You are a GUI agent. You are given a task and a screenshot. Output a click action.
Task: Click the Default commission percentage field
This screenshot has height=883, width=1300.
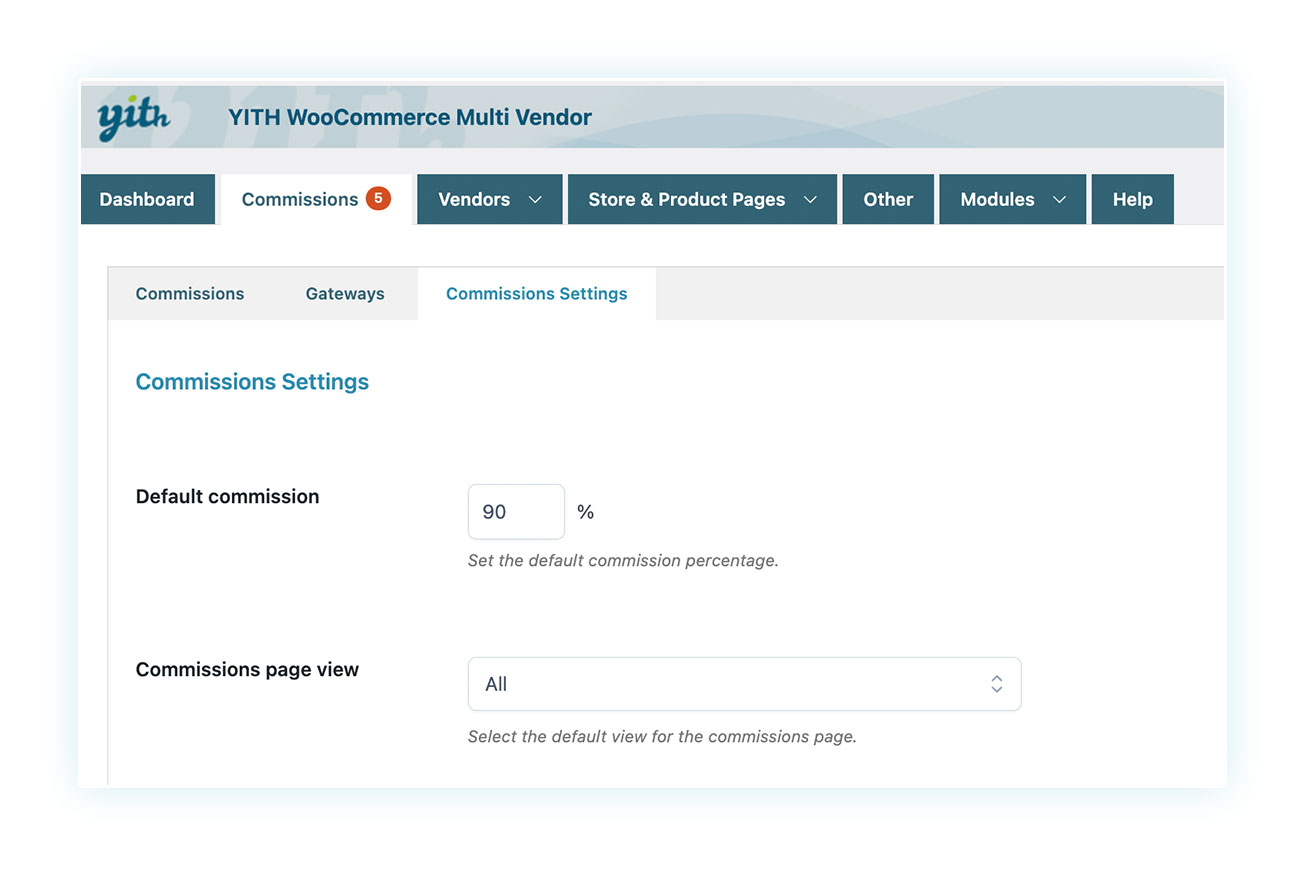(515, 512)
